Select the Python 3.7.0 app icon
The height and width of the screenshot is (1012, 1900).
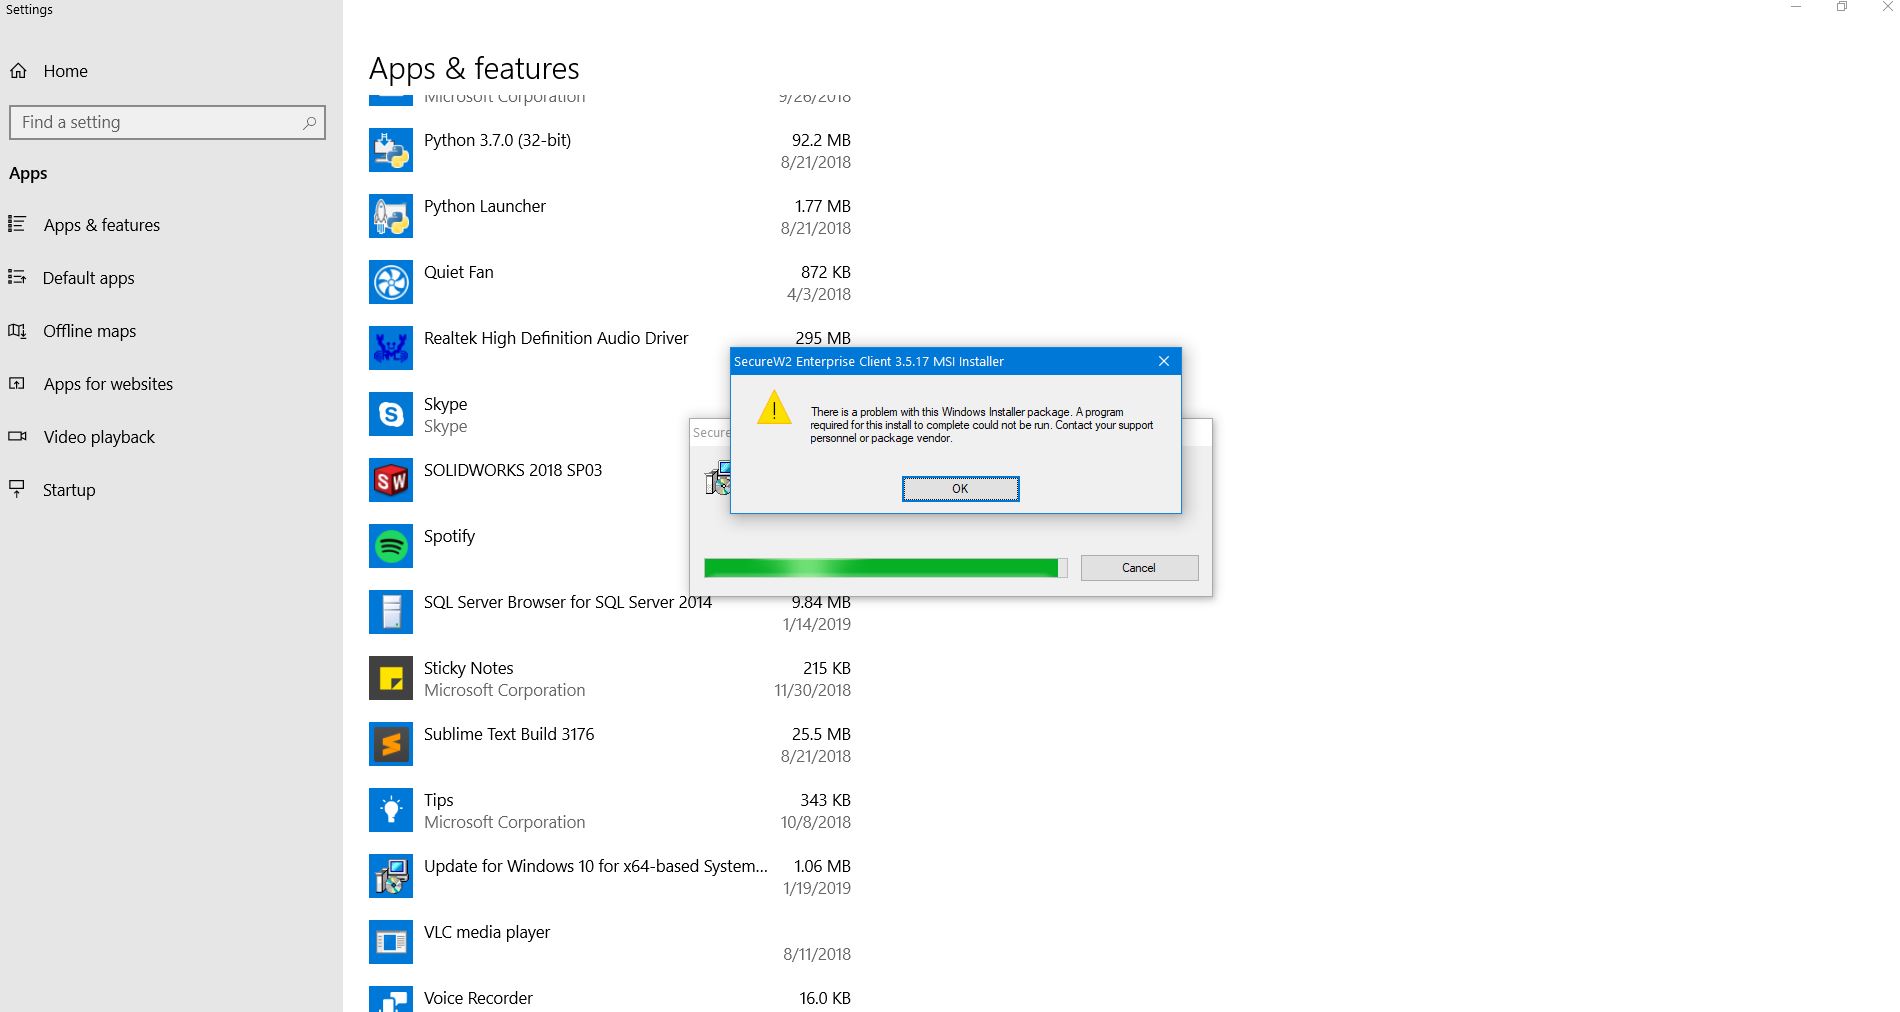(x=390, y=150)
